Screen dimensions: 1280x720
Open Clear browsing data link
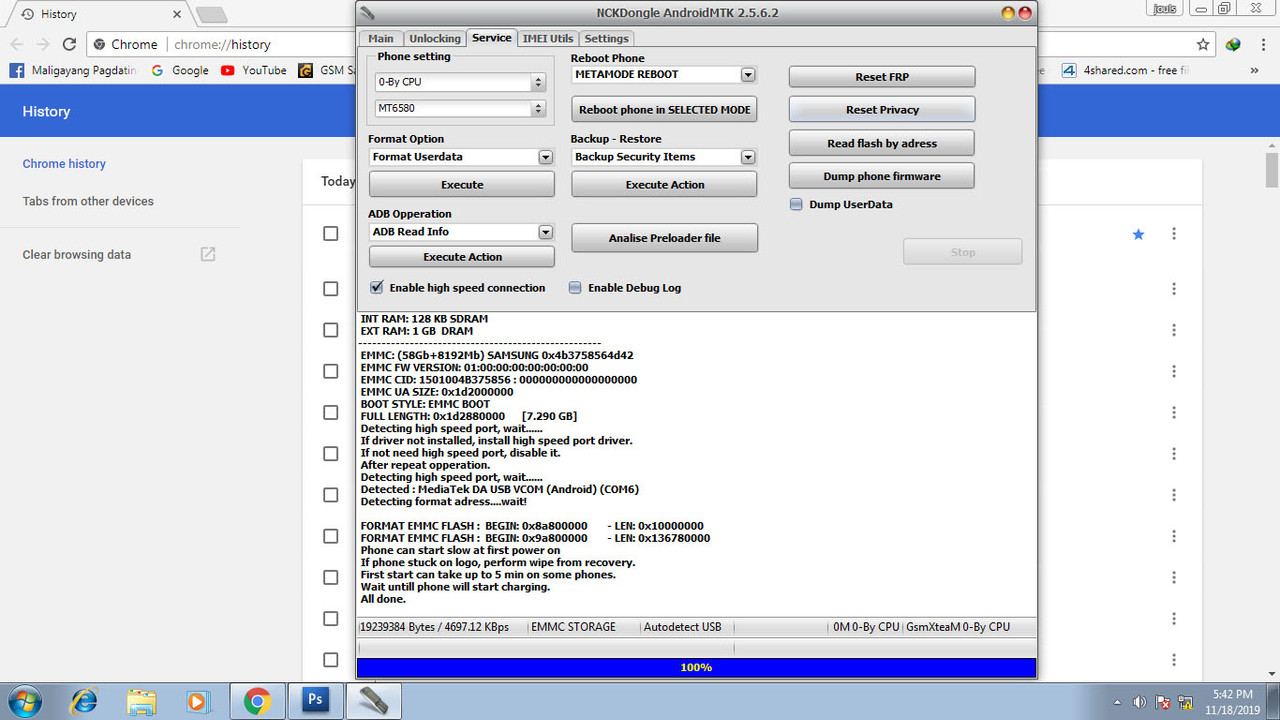click(77, 254)
